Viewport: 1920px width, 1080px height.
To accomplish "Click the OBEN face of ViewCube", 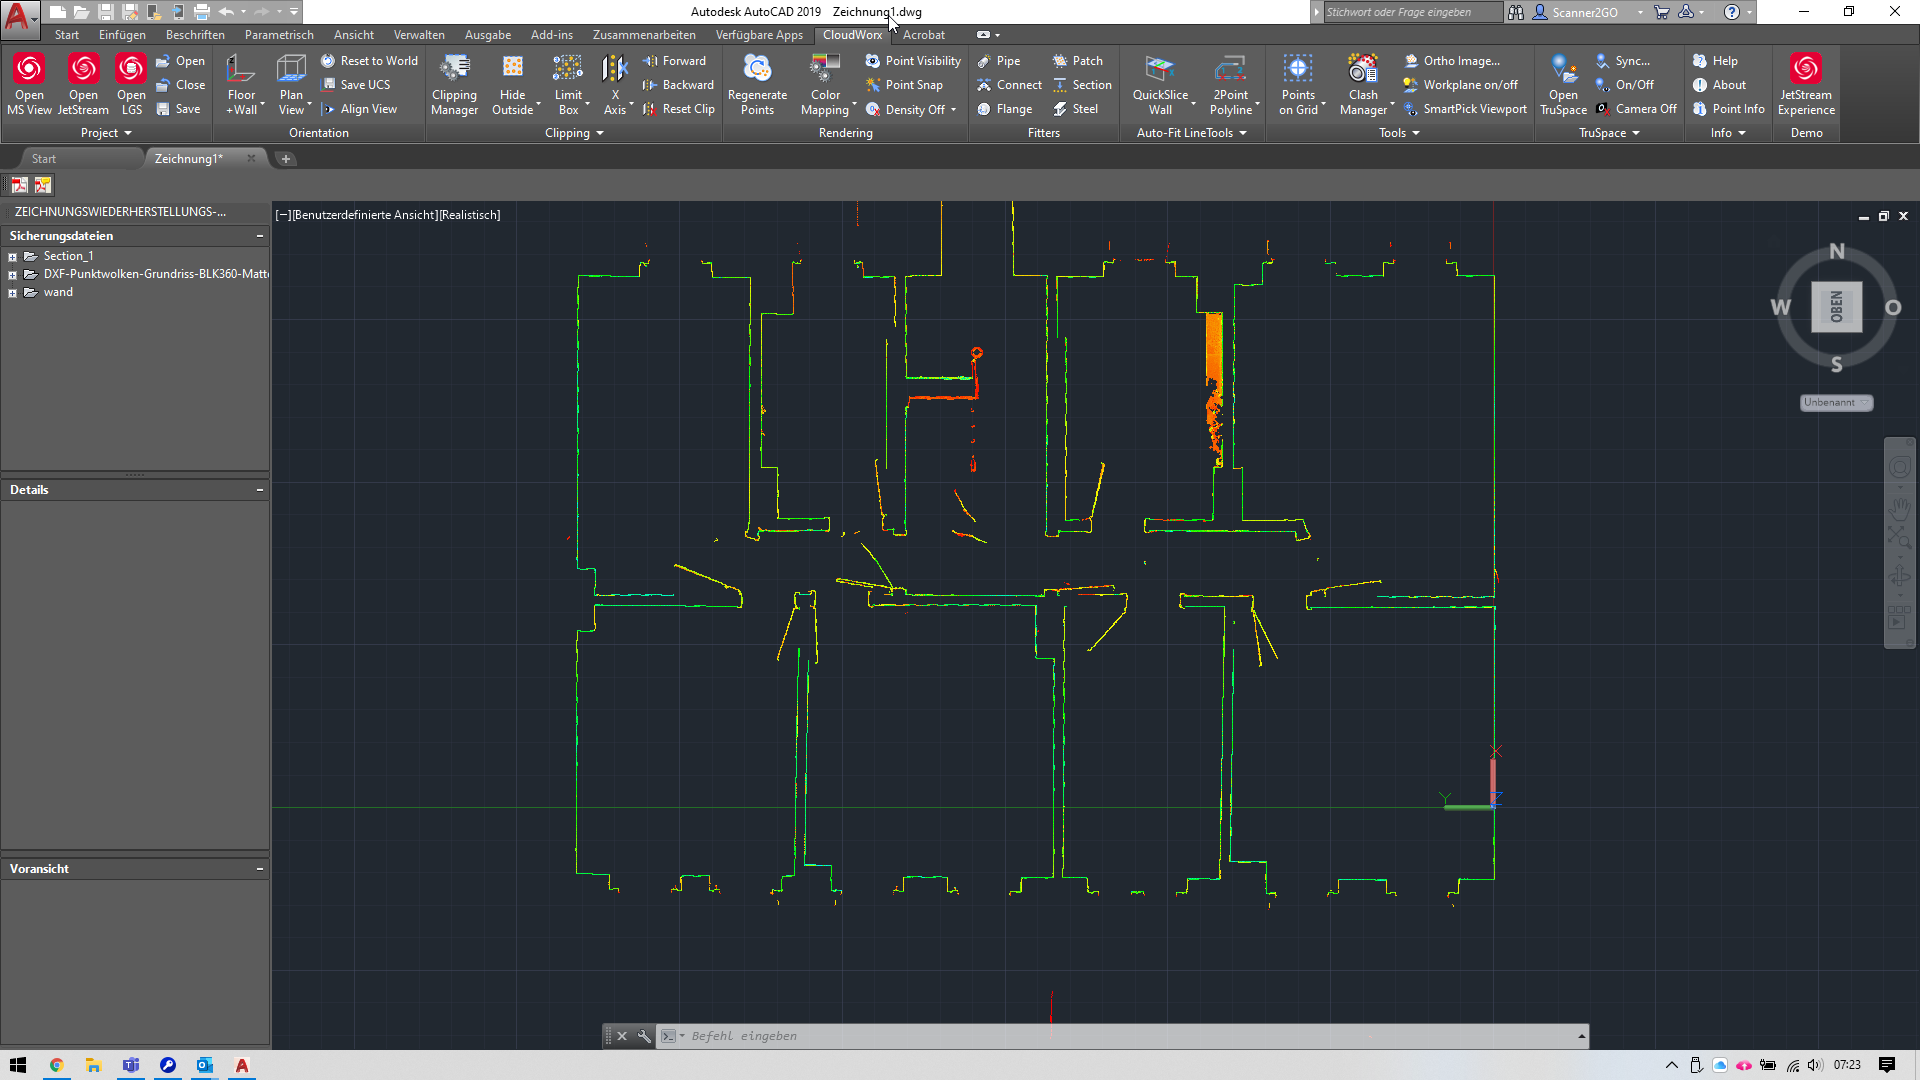I will 1836,307.
